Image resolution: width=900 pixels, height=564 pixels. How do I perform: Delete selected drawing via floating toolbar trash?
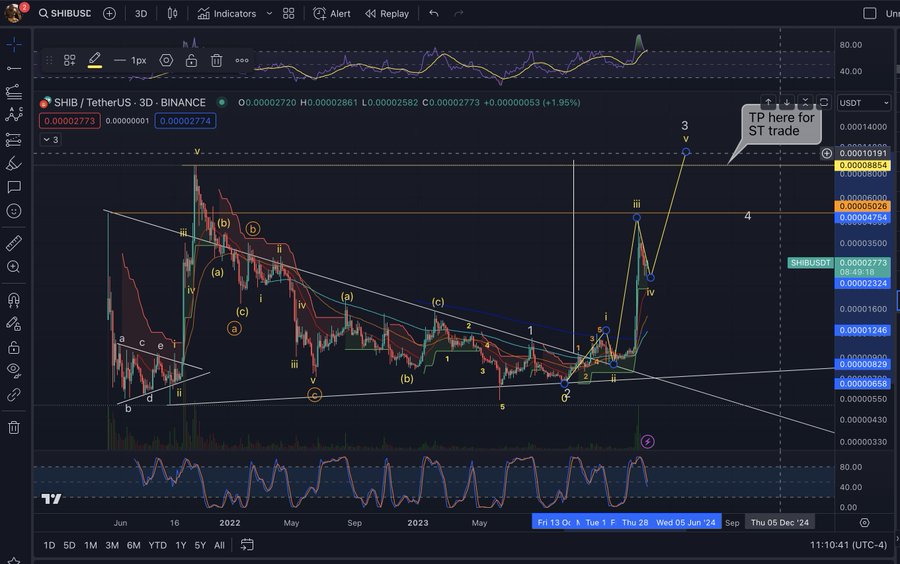click(x=216, y=60)
